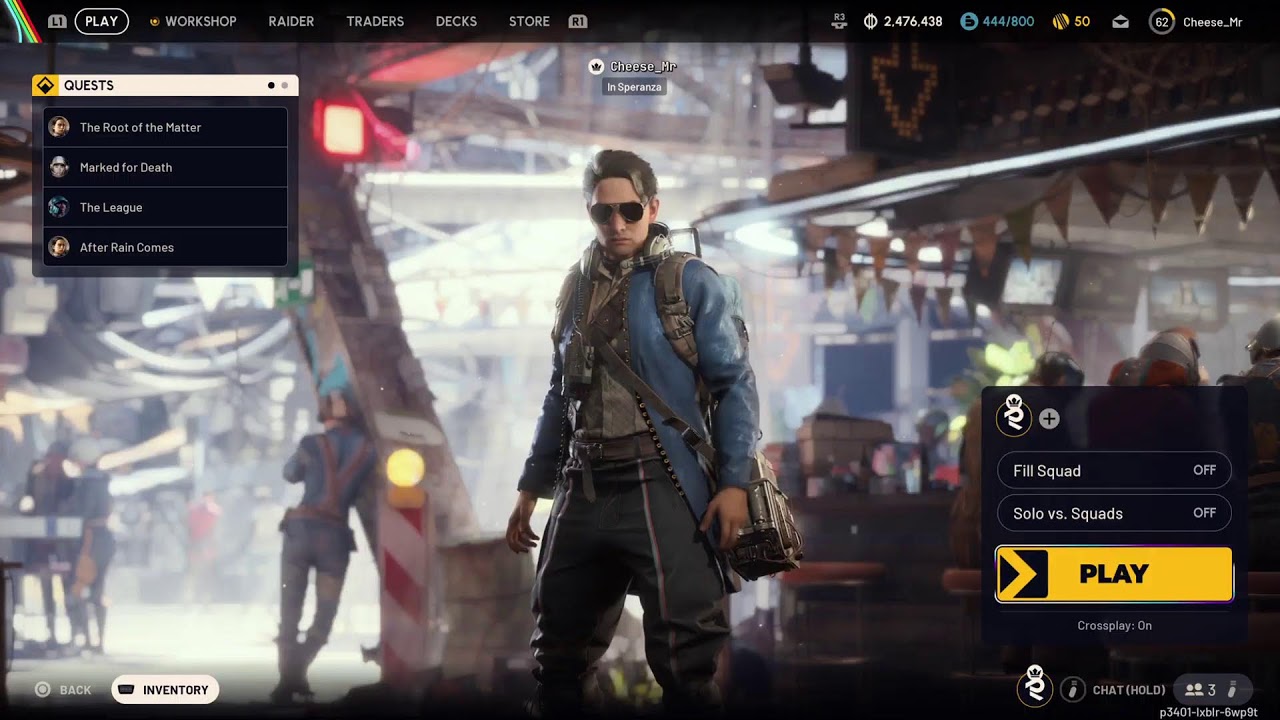1280x720 pixels.
Task: Click the L1 shoulder button prompt
Action: [x=57, y=21]
